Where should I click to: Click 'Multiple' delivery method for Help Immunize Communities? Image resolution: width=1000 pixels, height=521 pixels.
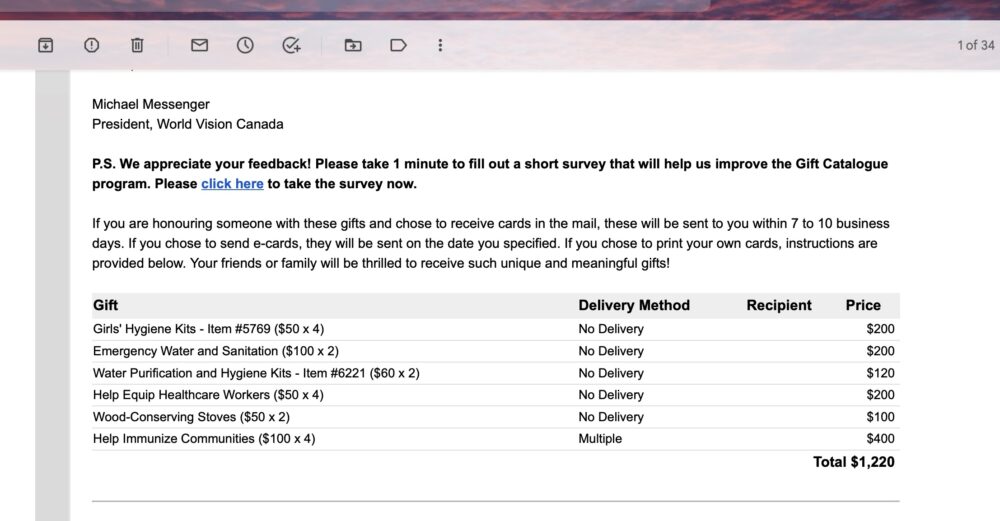pos(600,439)
